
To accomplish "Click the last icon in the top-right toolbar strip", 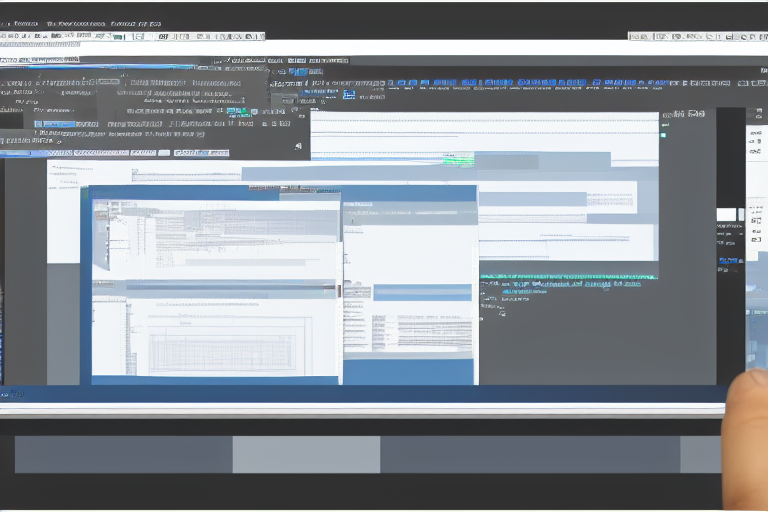I will [760, 36].
